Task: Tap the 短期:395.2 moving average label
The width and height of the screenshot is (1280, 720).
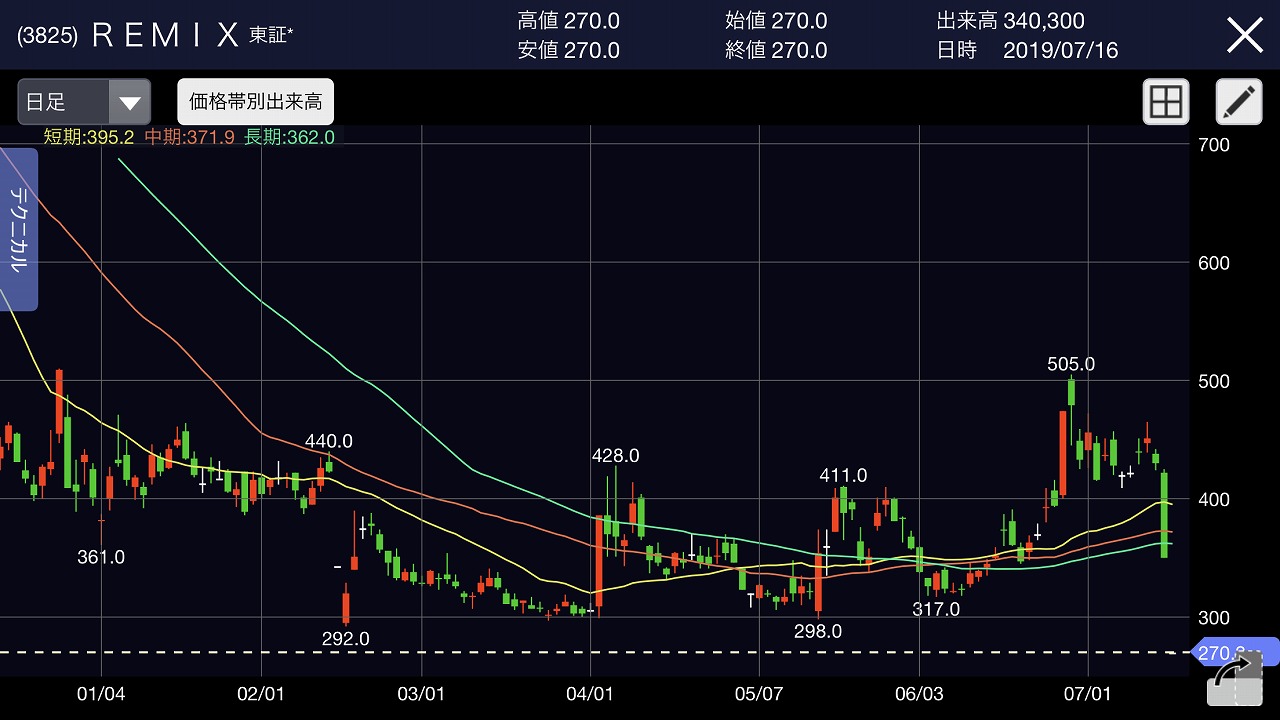Action: pyautogui.click(x=91, y=137)
